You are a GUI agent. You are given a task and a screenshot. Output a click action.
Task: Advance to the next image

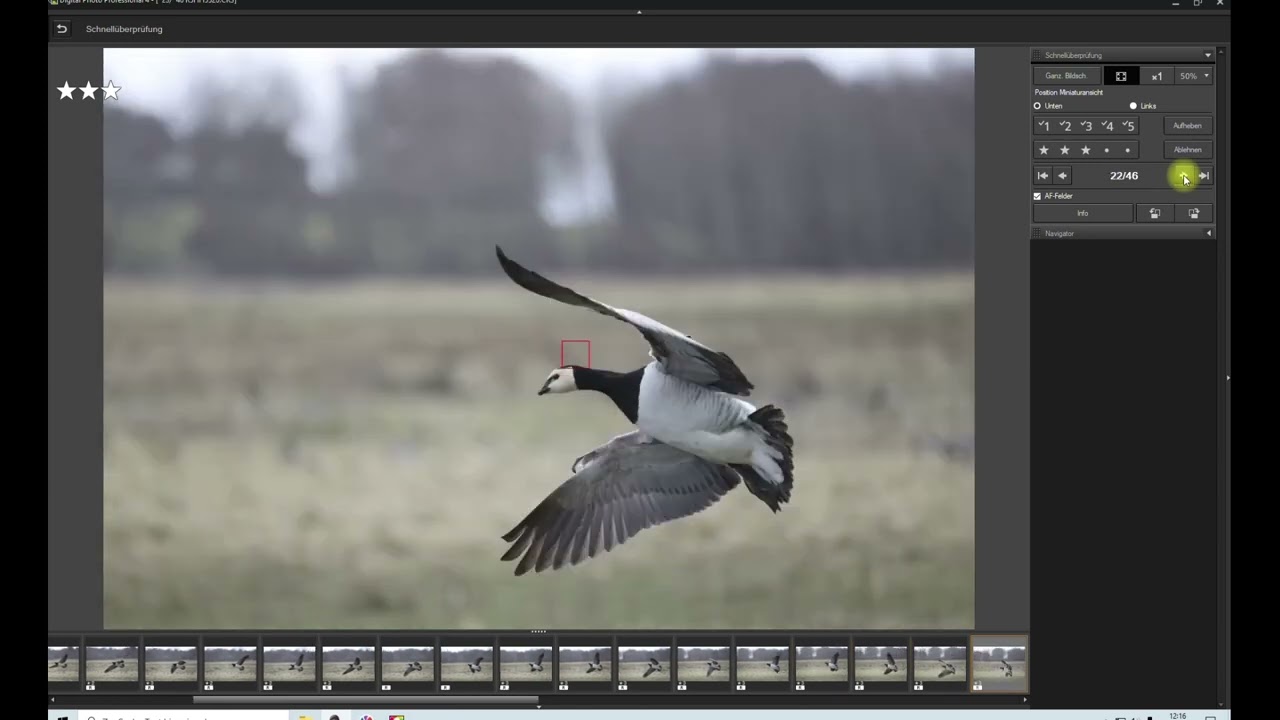pyautogui.click(x=1184, y=176)
